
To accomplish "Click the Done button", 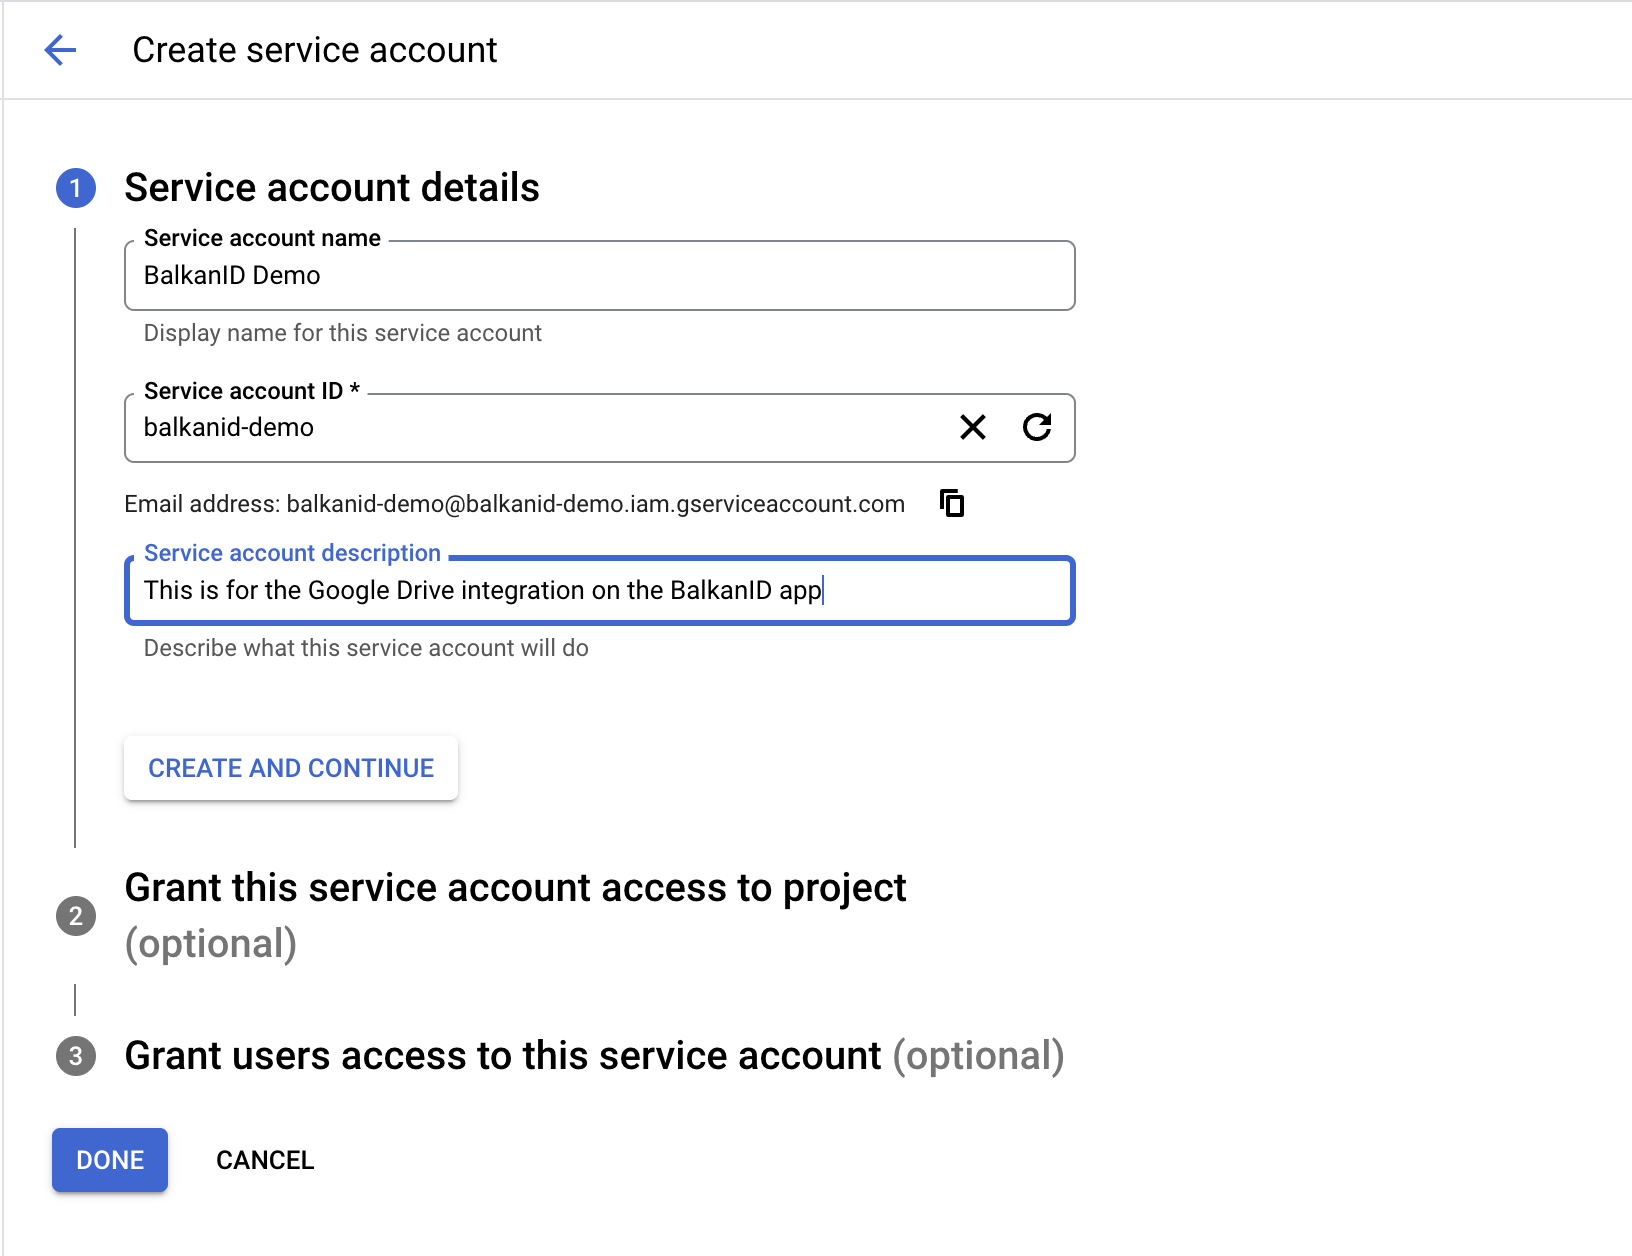I will (110, 1160).
